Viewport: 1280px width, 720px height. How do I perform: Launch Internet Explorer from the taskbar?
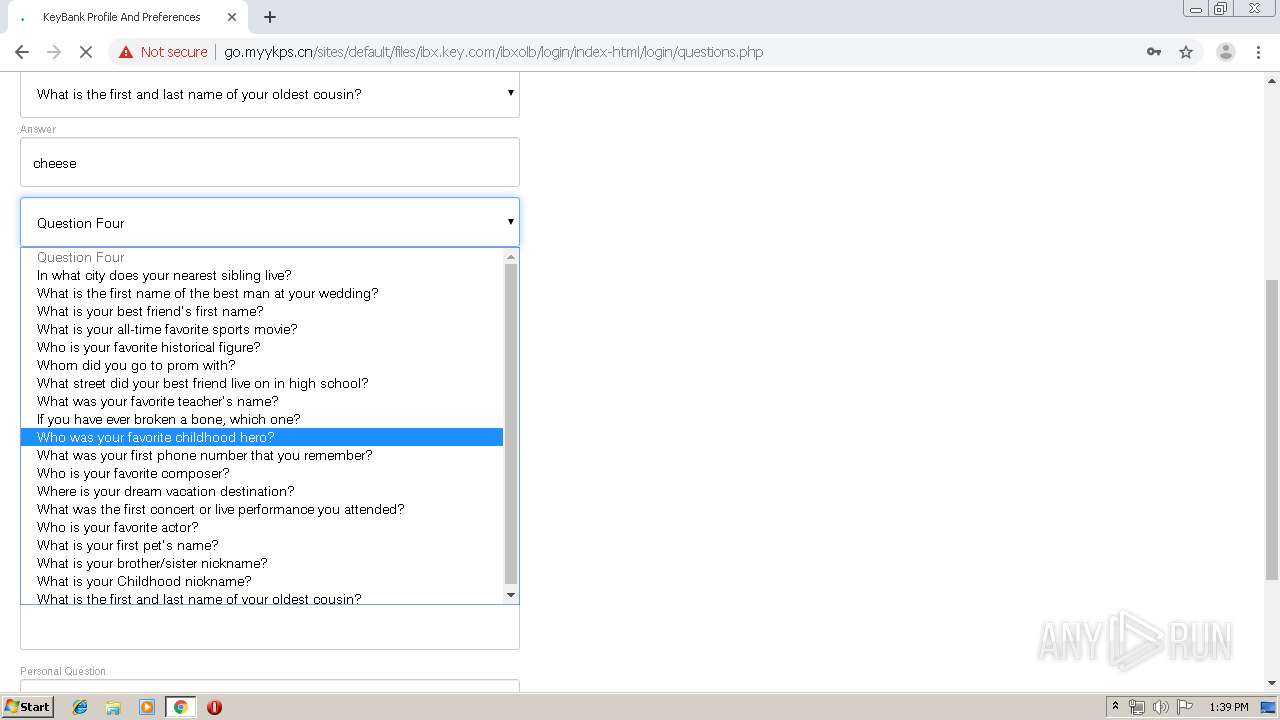(80, 707)
